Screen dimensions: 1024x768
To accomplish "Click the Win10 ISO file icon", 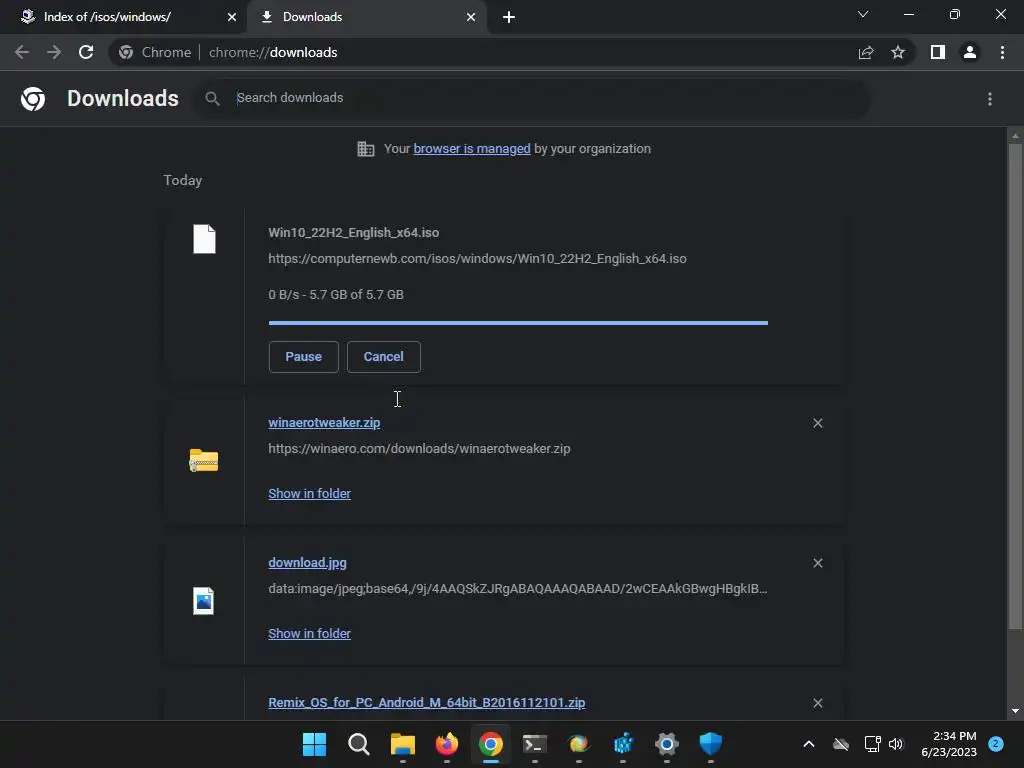I will [x=204, y=239].
